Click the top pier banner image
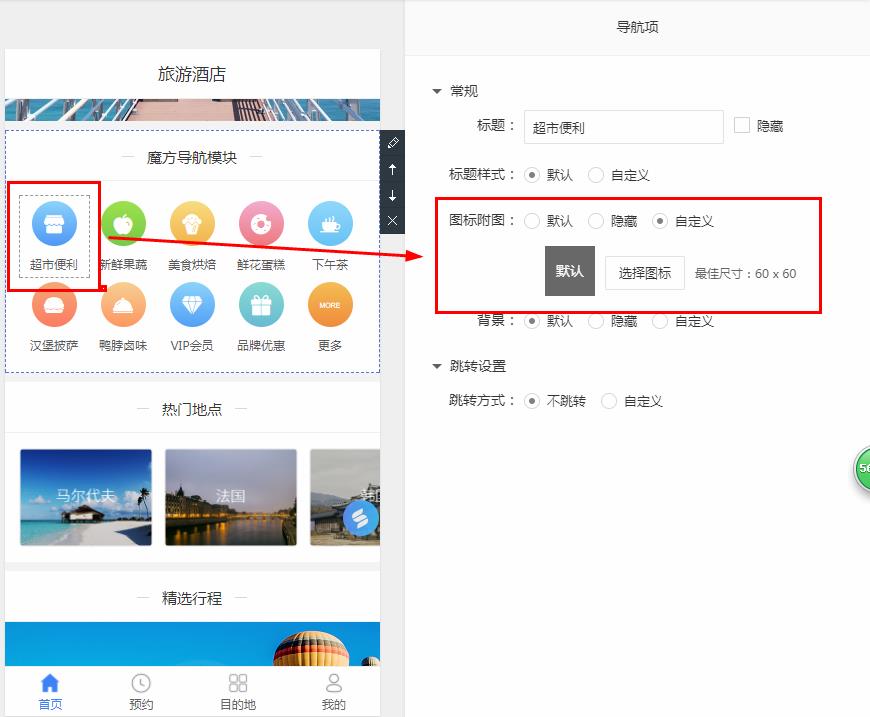Image resolution: width=870 pixels, height=717 pixels. coord(193,110)
